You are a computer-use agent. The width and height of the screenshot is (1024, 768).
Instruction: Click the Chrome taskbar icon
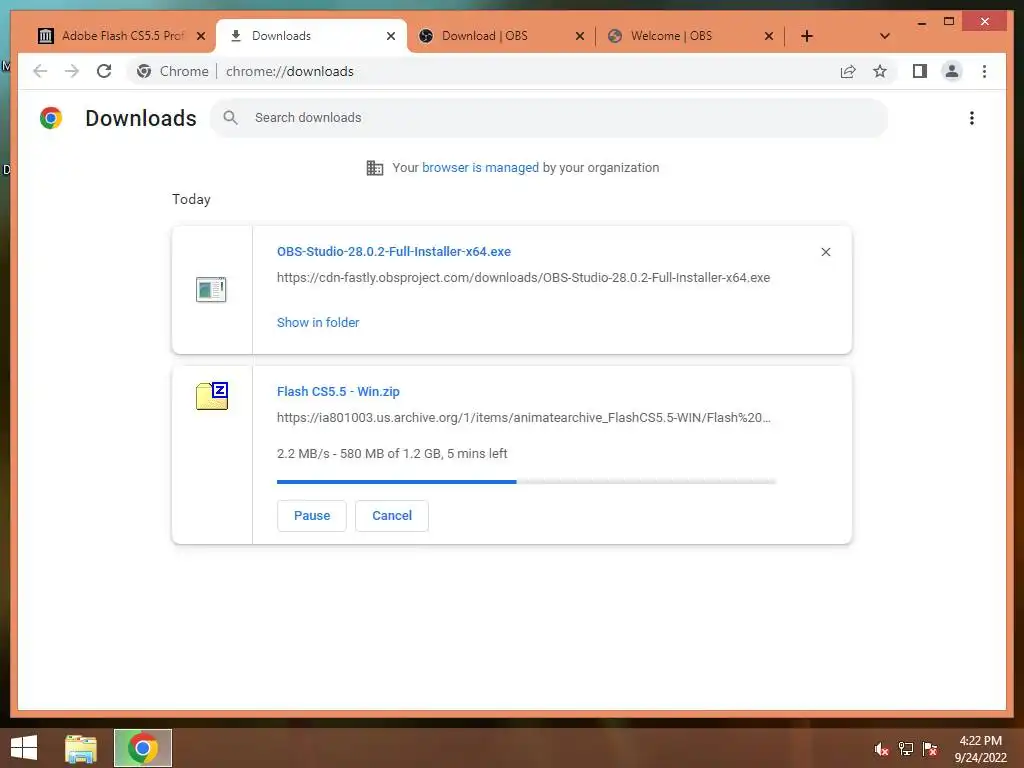(143, 748)
